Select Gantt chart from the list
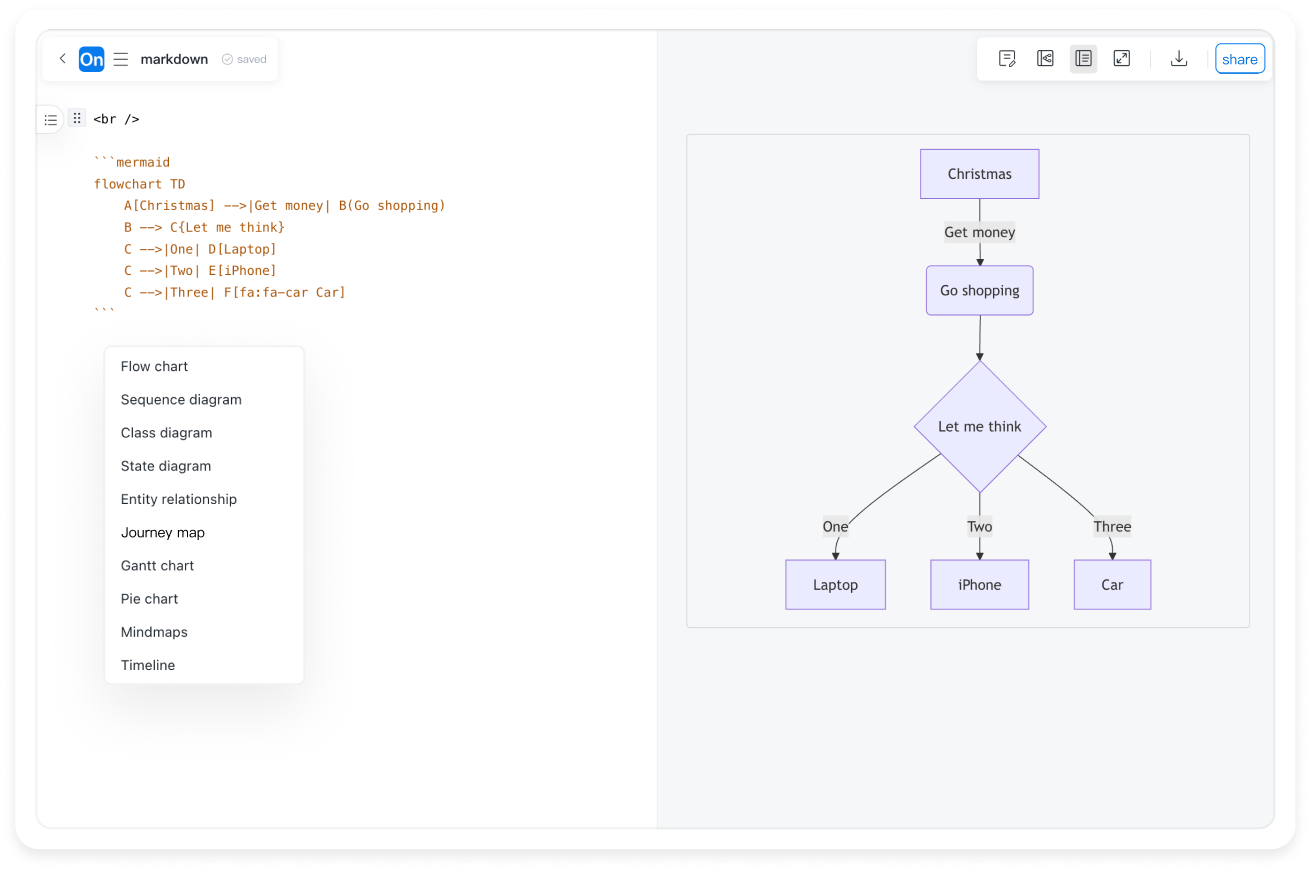Image resolution: width=1311 pixels, height=871 pixels. [x=204, y=566]
